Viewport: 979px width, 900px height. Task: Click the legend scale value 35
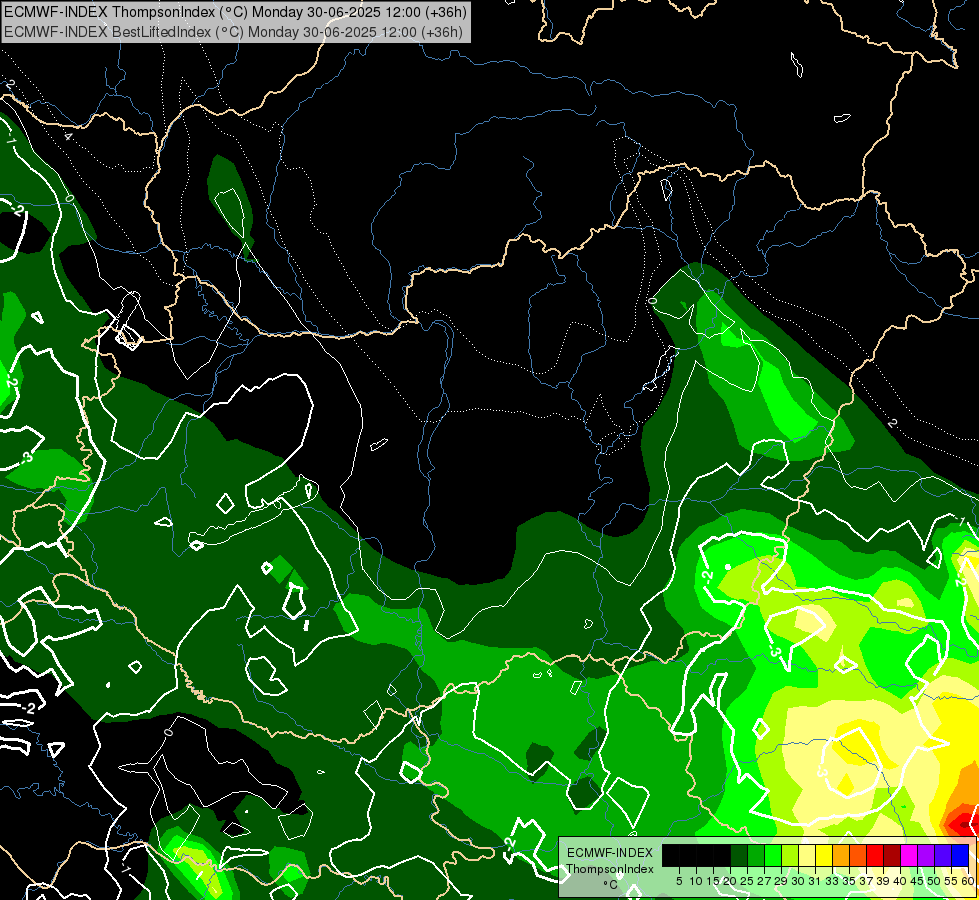click(x=850, y=881)
